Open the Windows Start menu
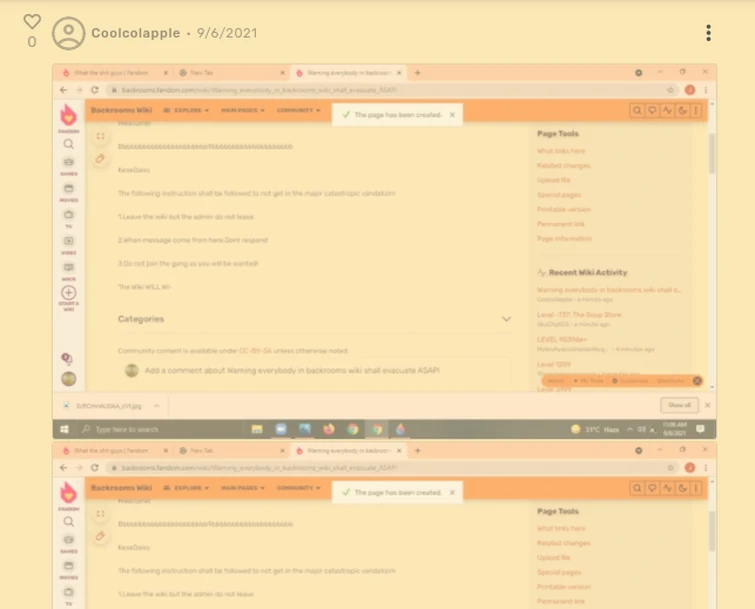The height and width of the screenshot is (609, 755). pyautogui.click(x=64, y=429)
